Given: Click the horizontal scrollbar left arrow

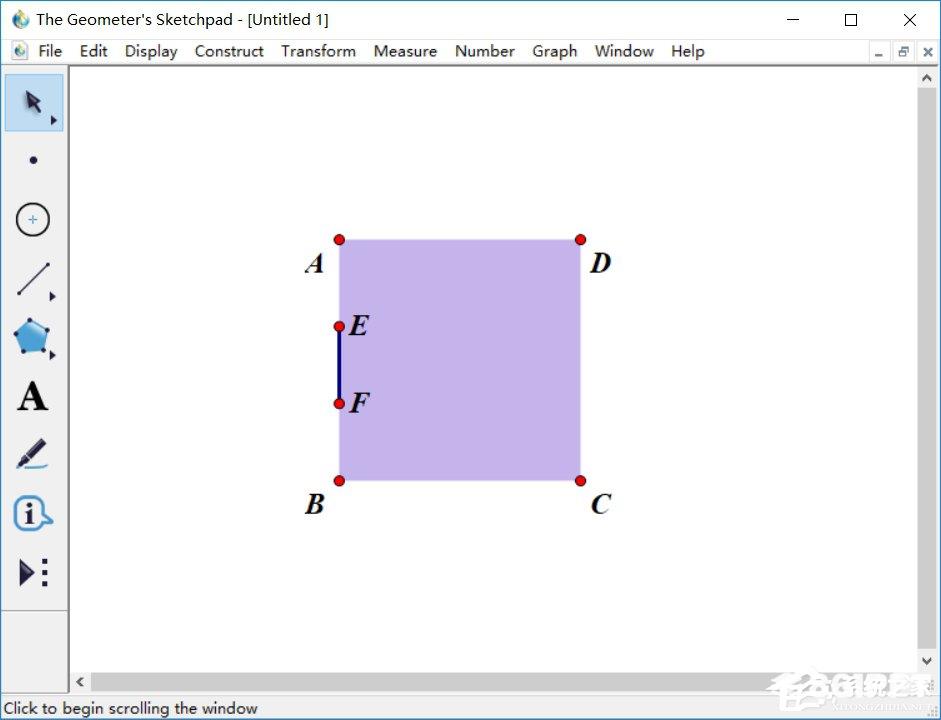Looking at the screenshot, I should click(80, 682).
